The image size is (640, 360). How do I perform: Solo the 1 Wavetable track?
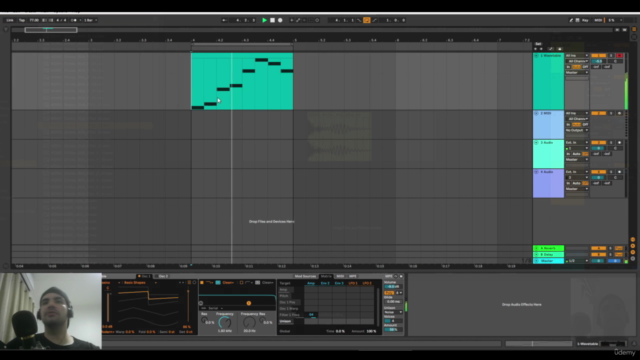point(611,56)
